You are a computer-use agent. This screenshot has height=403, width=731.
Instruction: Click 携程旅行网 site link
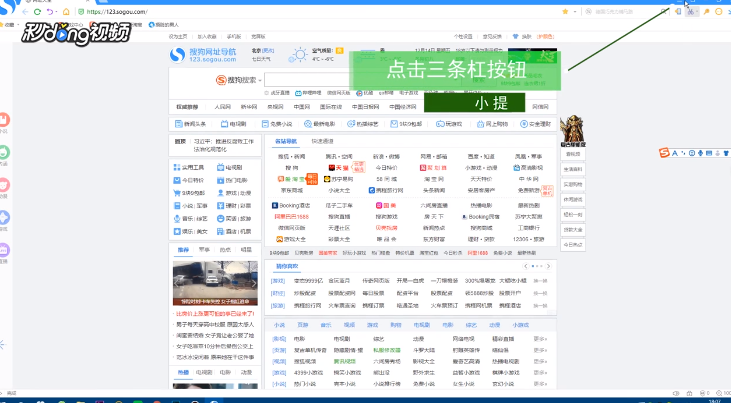386,190
